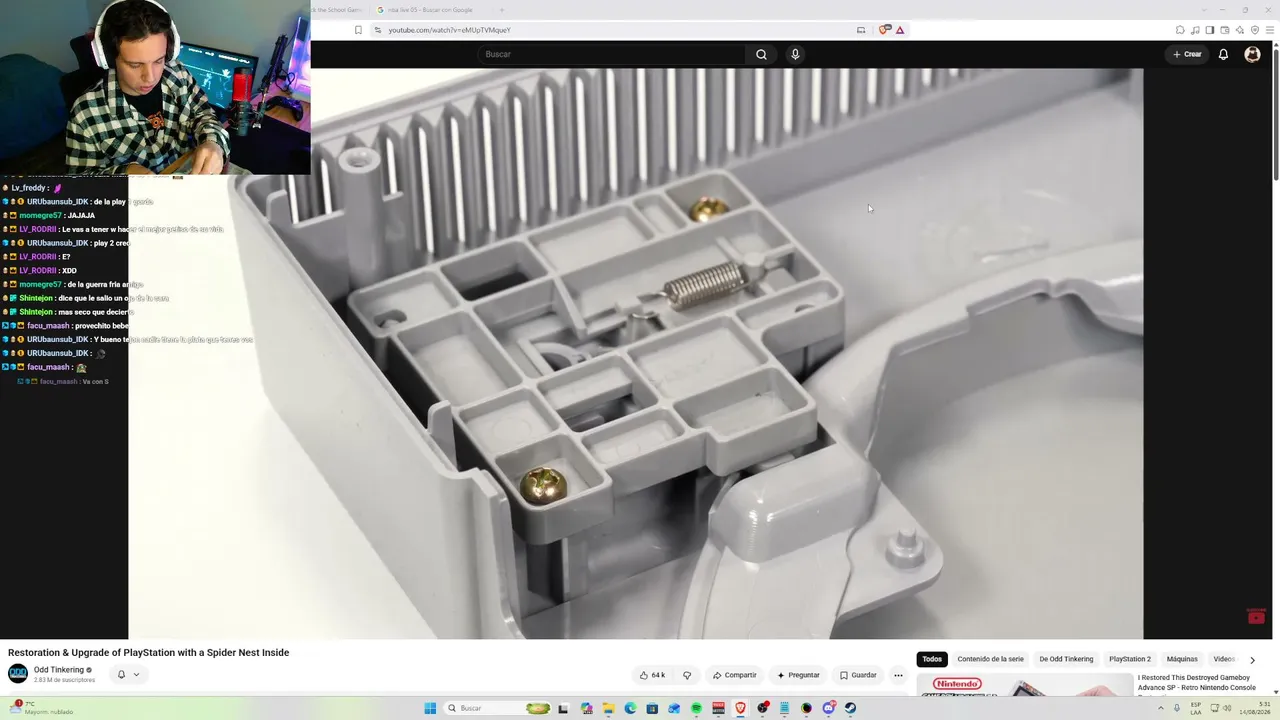Click the video player to pause

pyautogui.click(x=636, y=353)
